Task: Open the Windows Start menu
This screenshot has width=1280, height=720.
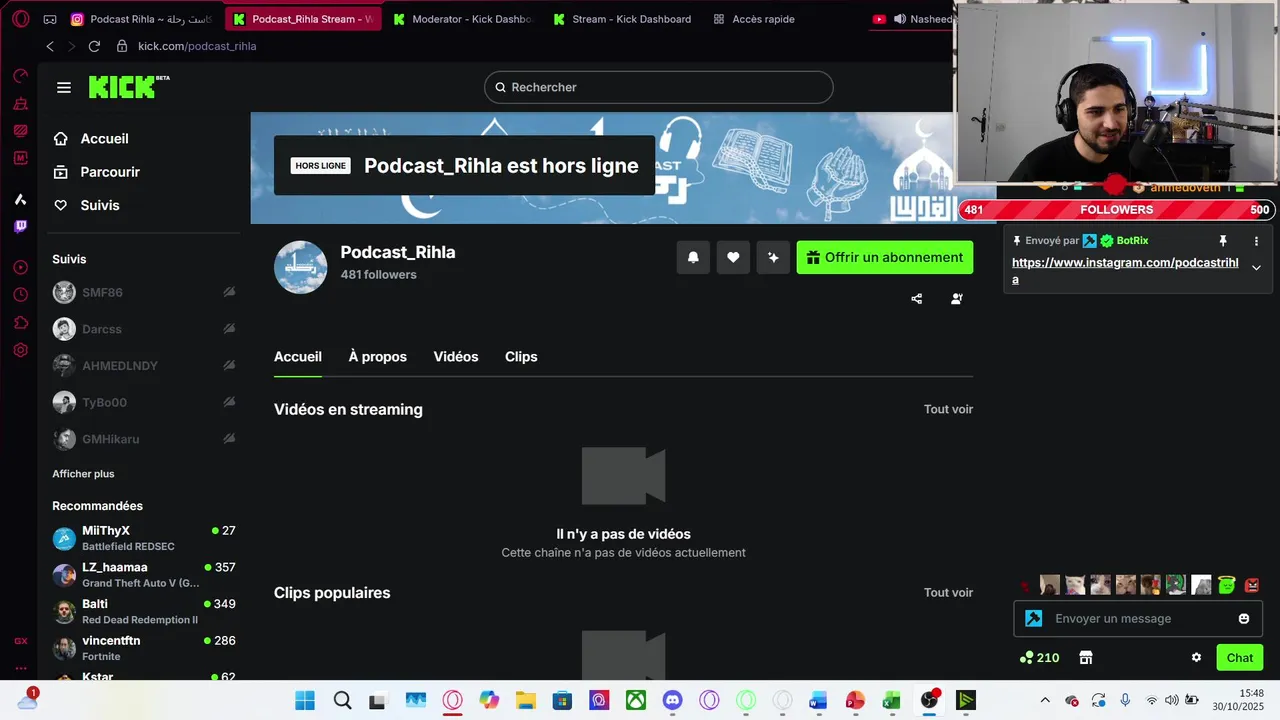Action: [x=305, y=700]
